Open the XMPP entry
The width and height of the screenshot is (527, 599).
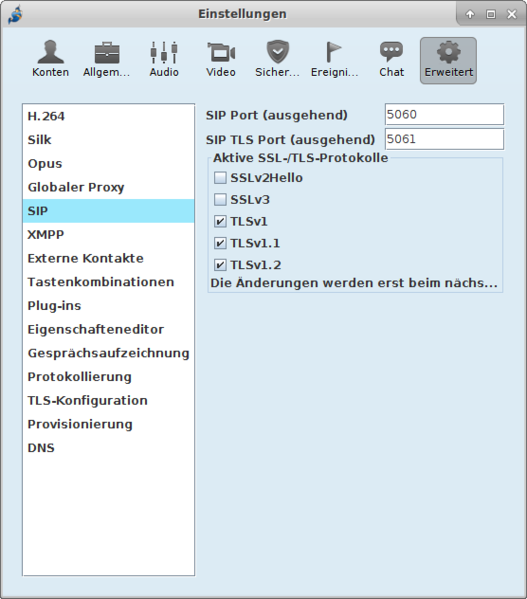(108, 235)
